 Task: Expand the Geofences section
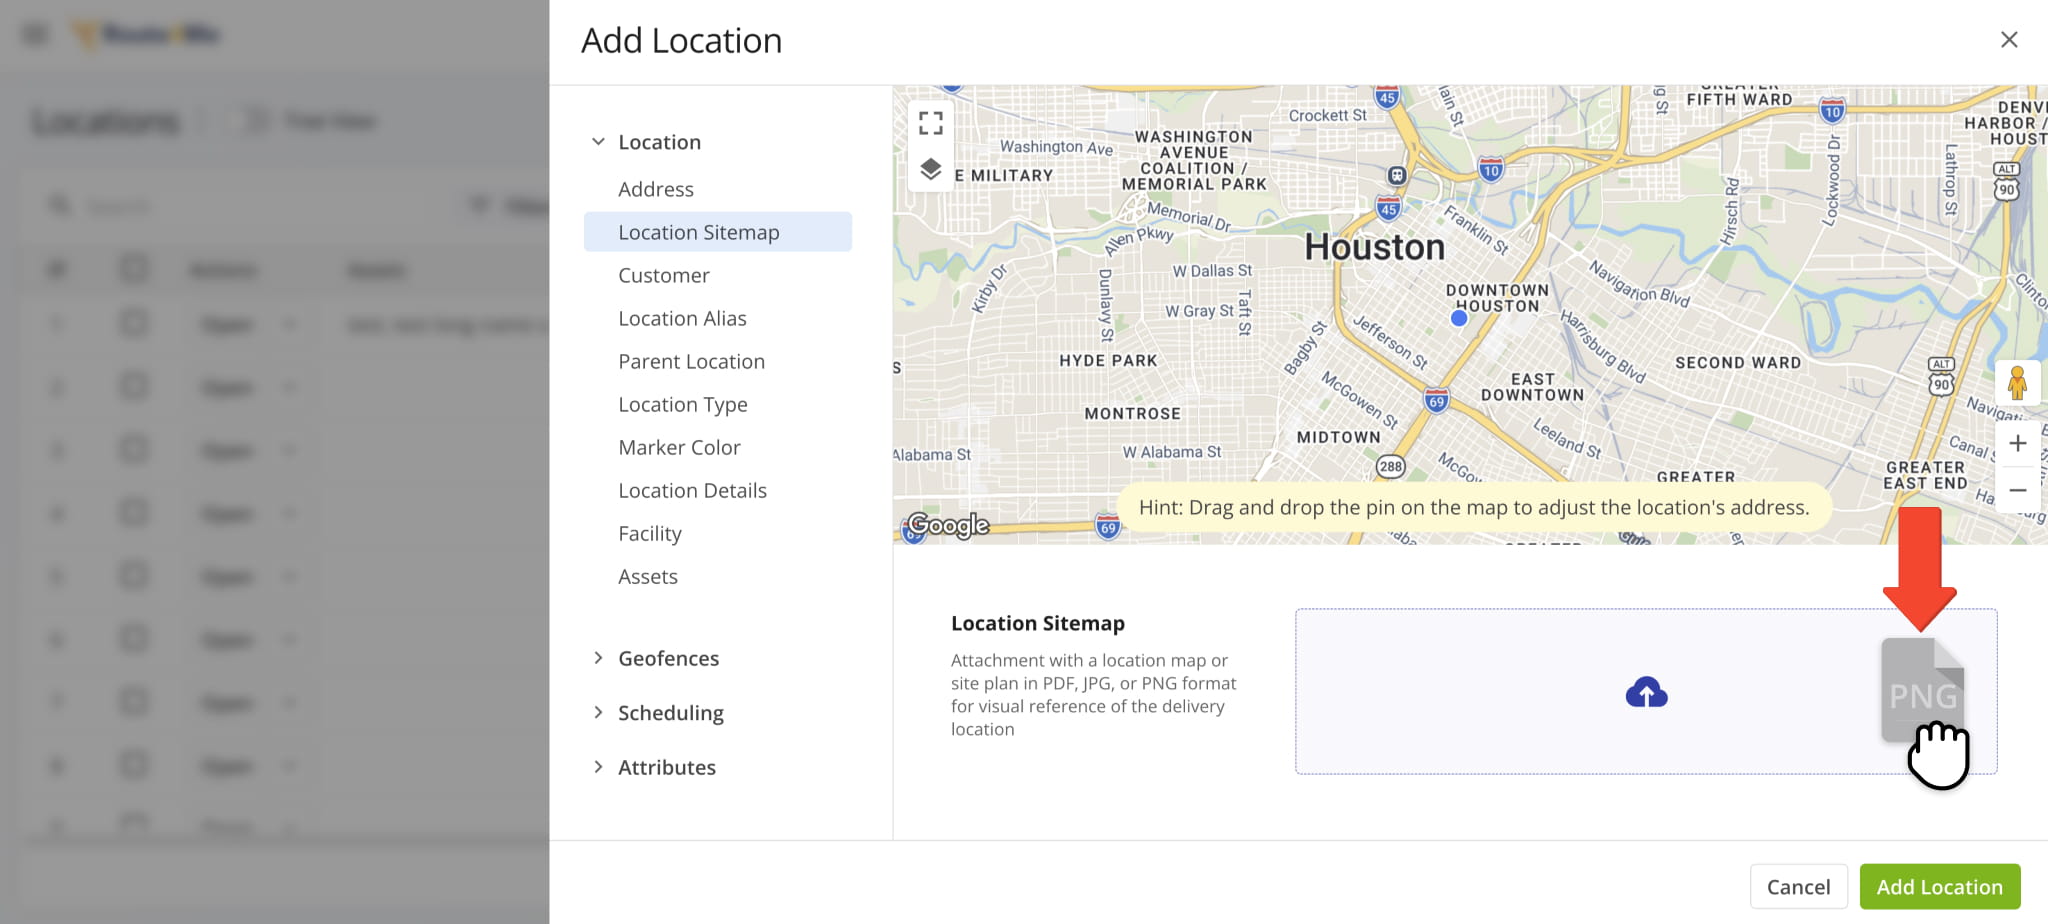click(598, 658)
